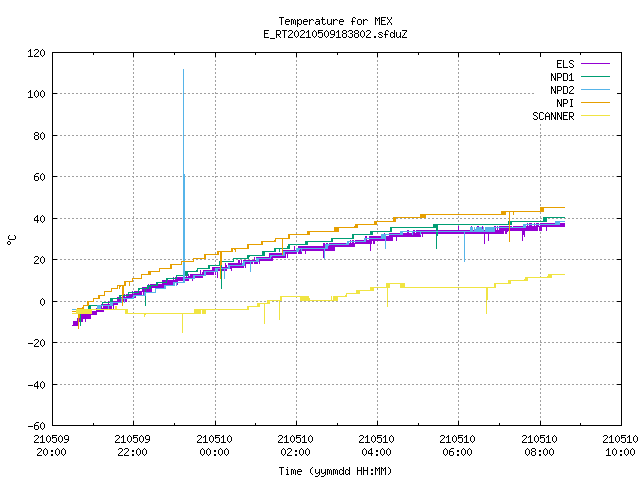The width and height of the screenshot is (640, 480).
Task: Click the y-axis label -20
Action: click(36, 343)
